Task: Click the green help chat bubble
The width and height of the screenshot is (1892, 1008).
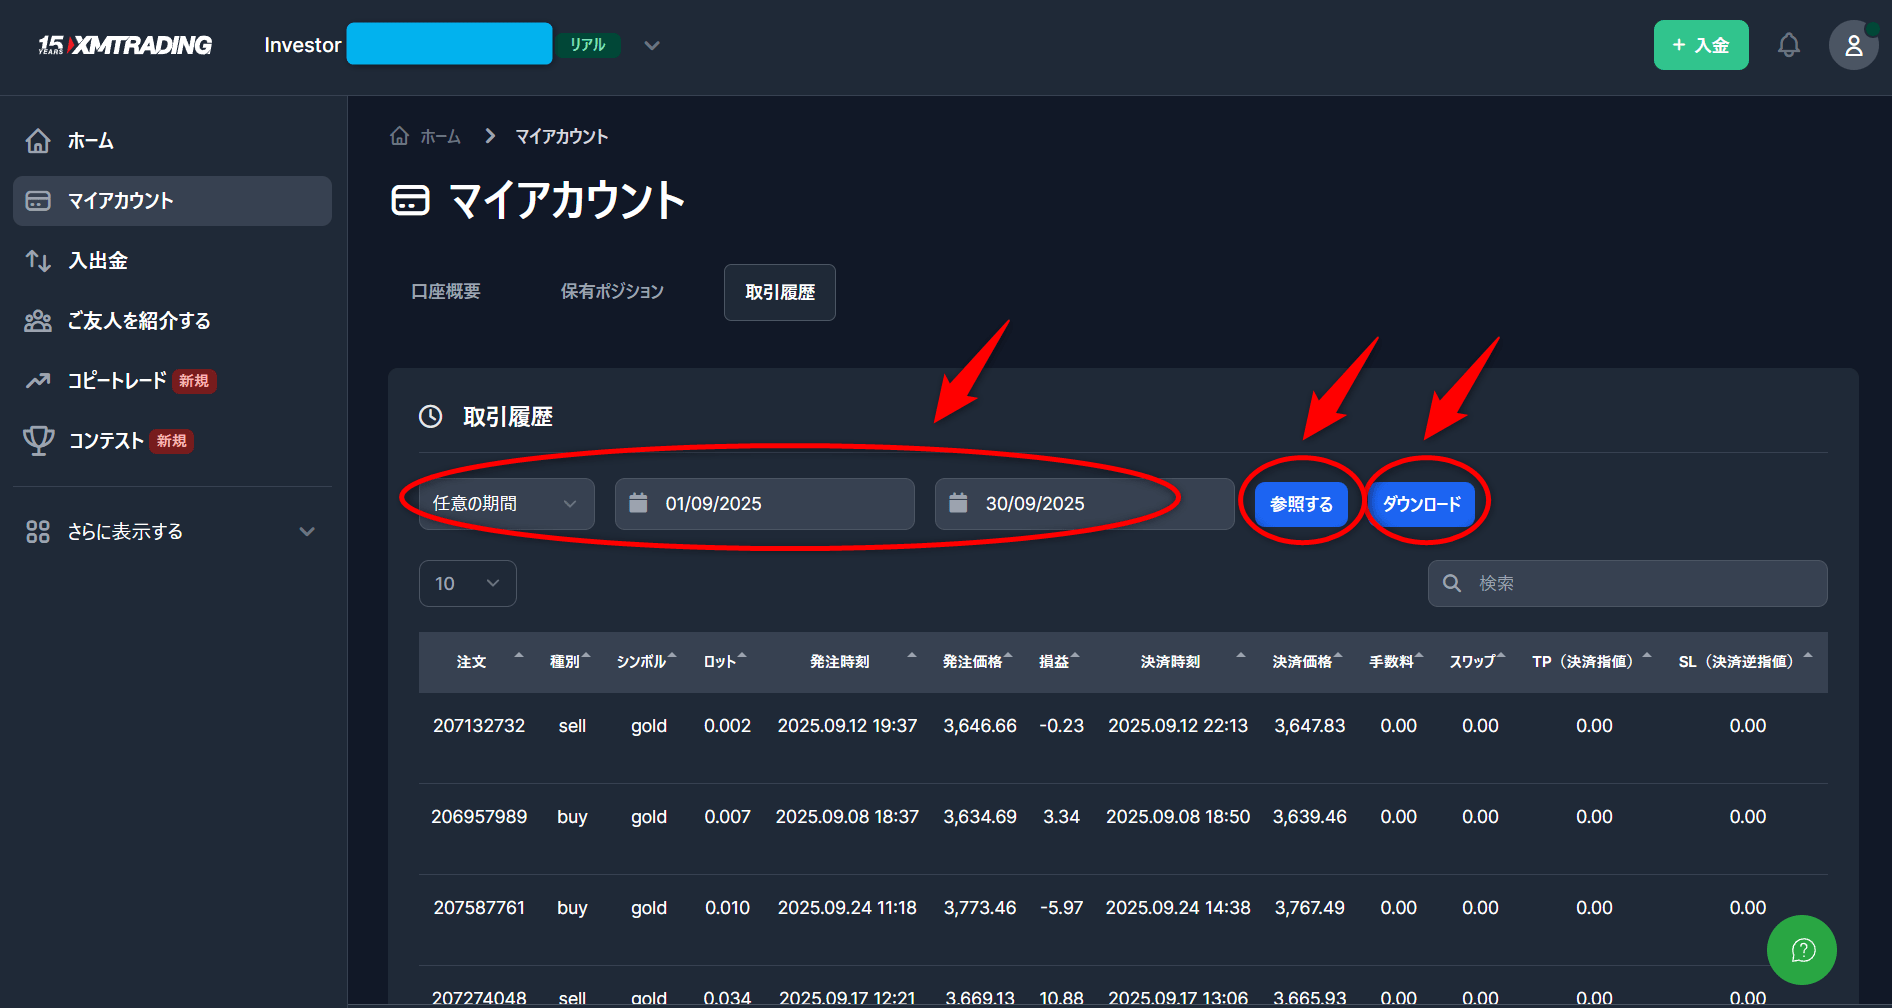Action: (1801, 950)
